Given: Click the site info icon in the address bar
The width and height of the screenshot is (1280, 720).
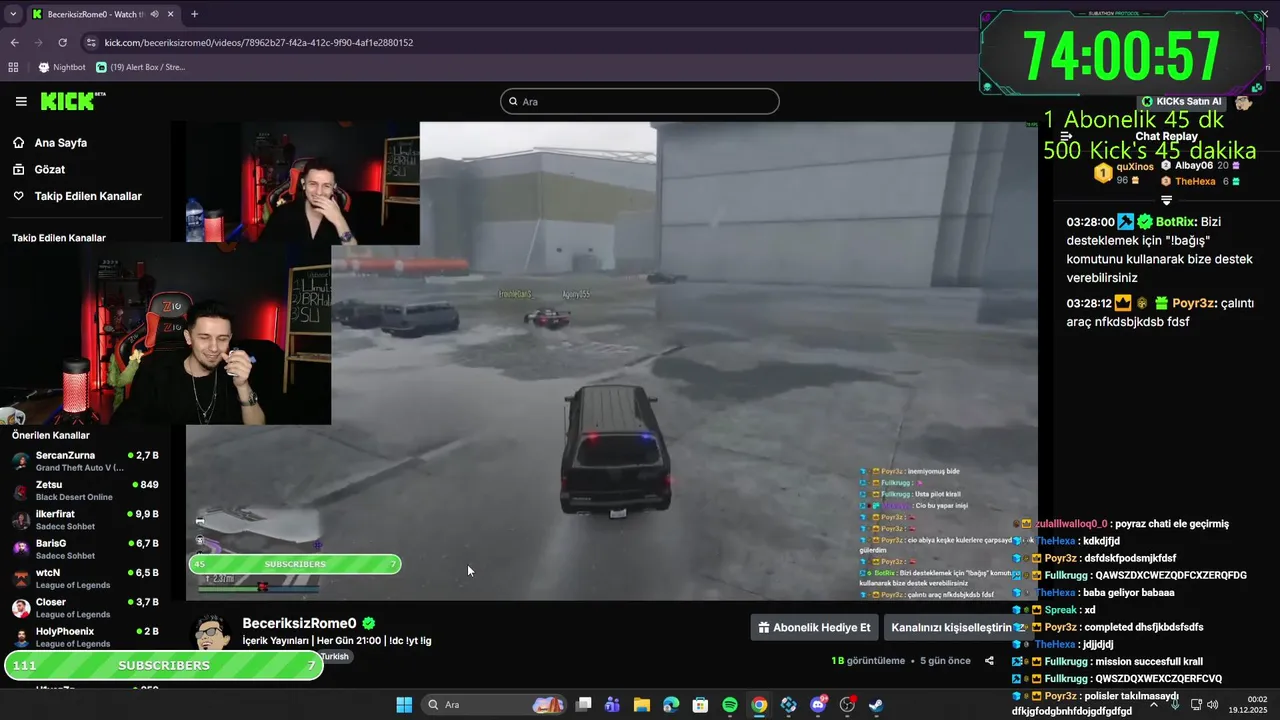Looking at the screenshot, I should click(x=91, y=43).
